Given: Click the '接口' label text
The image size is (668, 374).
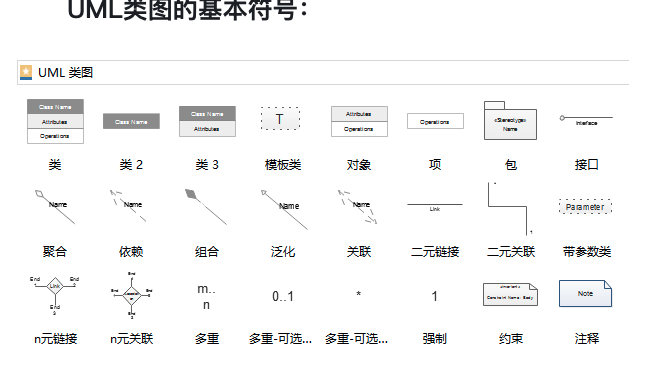Looking at the screenshot, I should click(587, 164).
